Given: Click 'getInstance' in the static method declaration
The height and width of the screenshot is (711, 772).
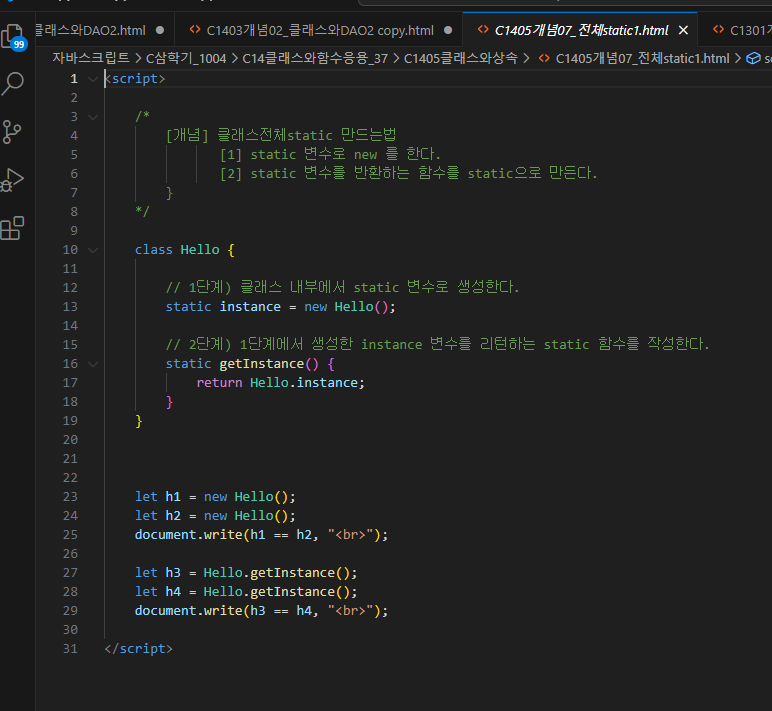Looking at the screenshot, I should tap(261, 364).
